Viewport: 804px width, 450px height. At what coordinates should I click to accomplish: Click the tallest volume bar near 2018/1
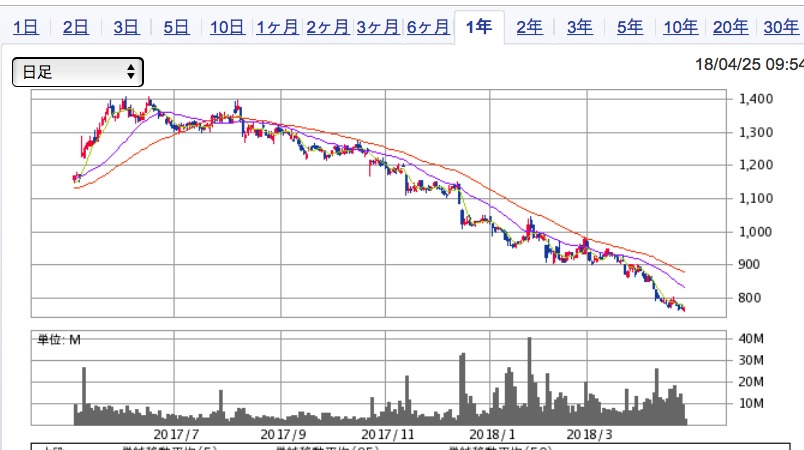pos(529,382)
